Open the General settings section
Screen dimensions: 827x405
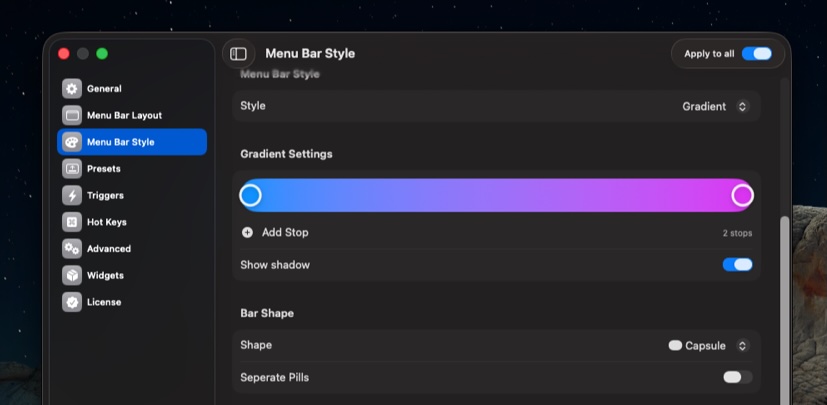[132, 89]
